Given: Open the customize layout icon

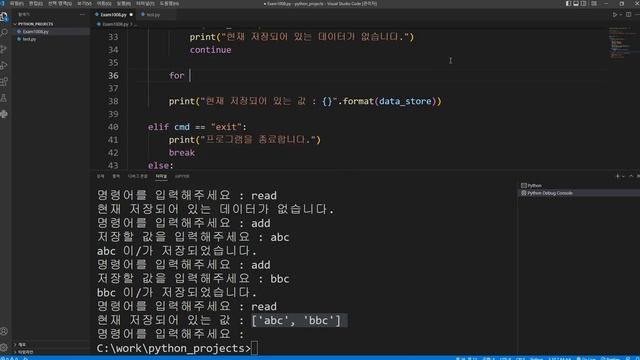Looking at the screenshot, I should coord(594,3).
